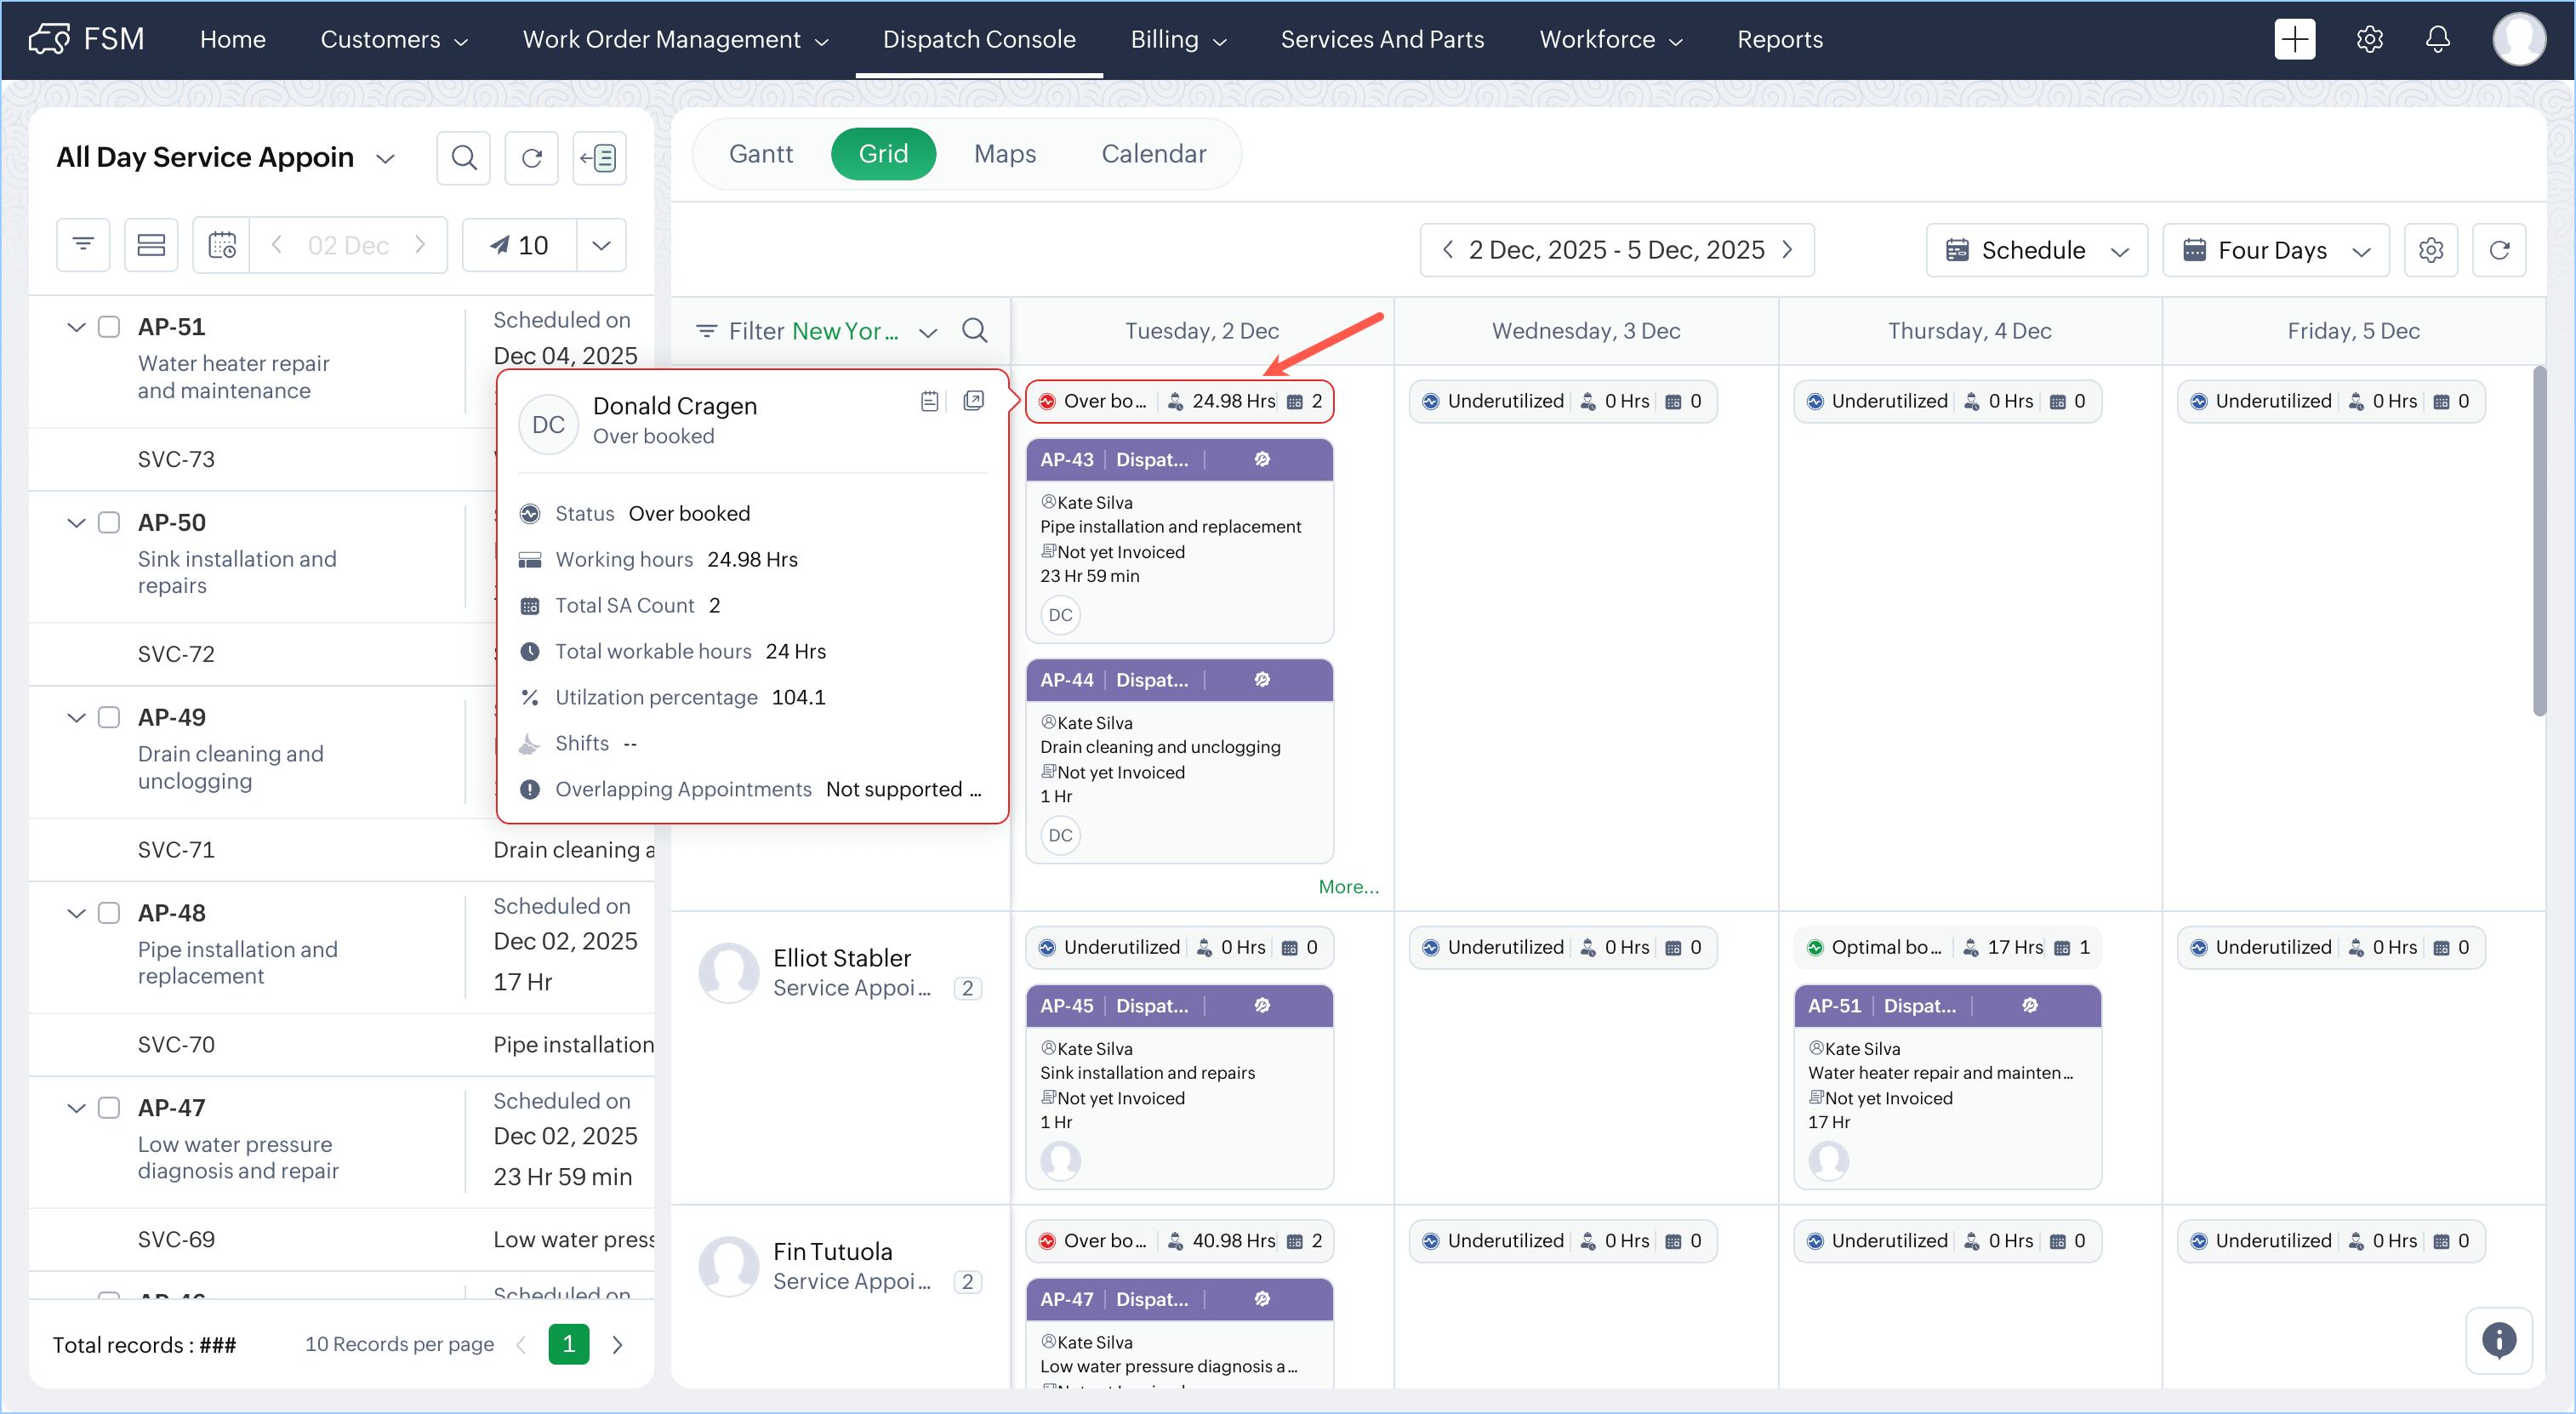
Task: Refresh the appointments list
Action: click(x=531, y=158)
